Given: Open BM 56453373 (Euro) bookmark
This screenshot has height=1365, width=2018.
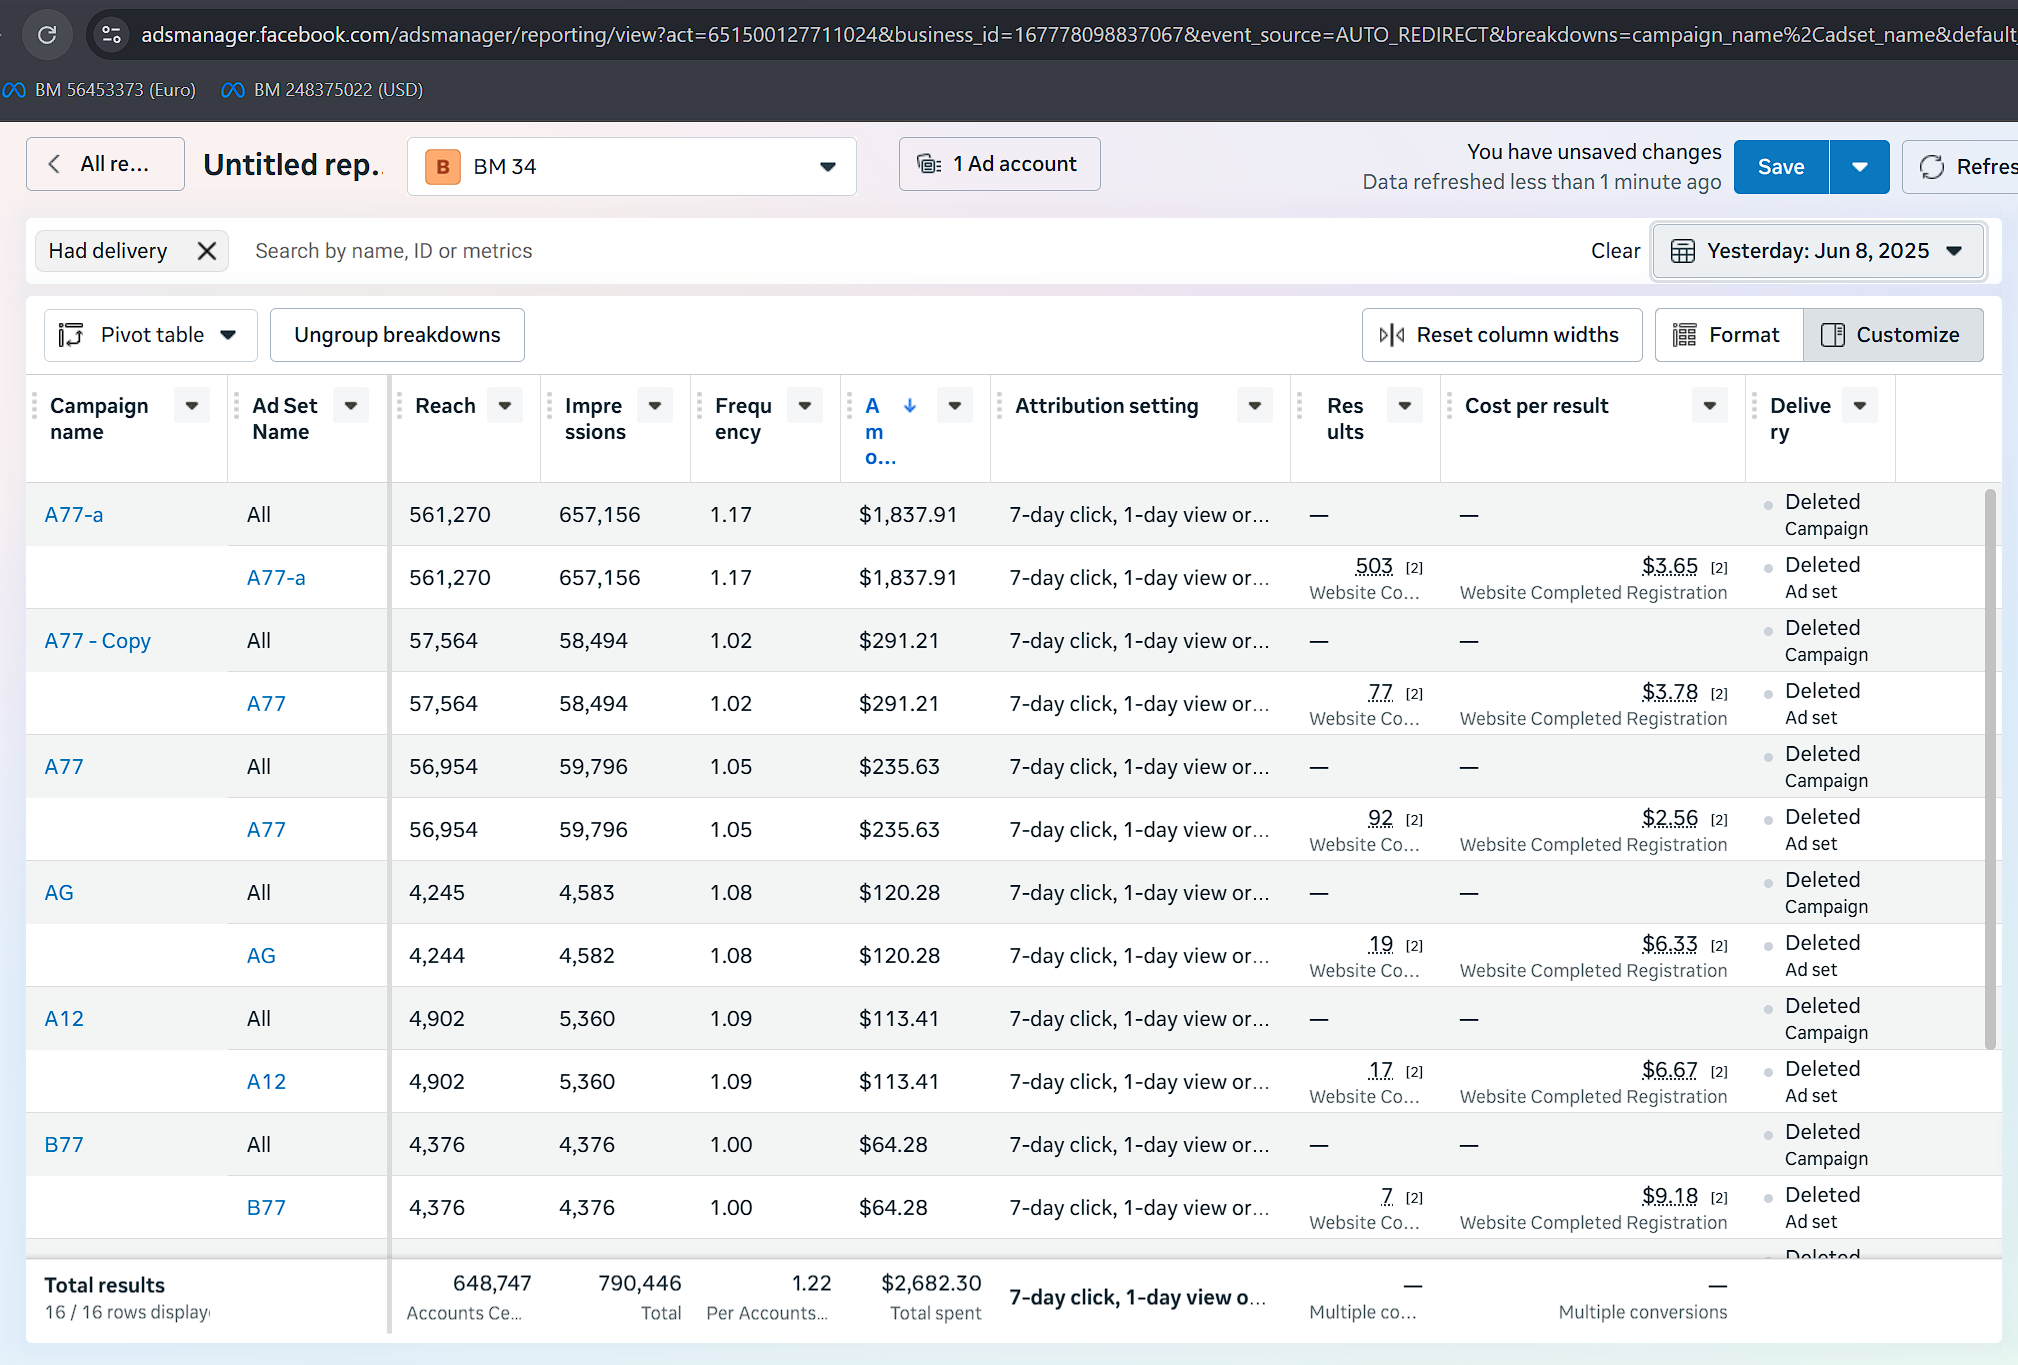Looking at the screenshot, I should (x=100, y=90).
